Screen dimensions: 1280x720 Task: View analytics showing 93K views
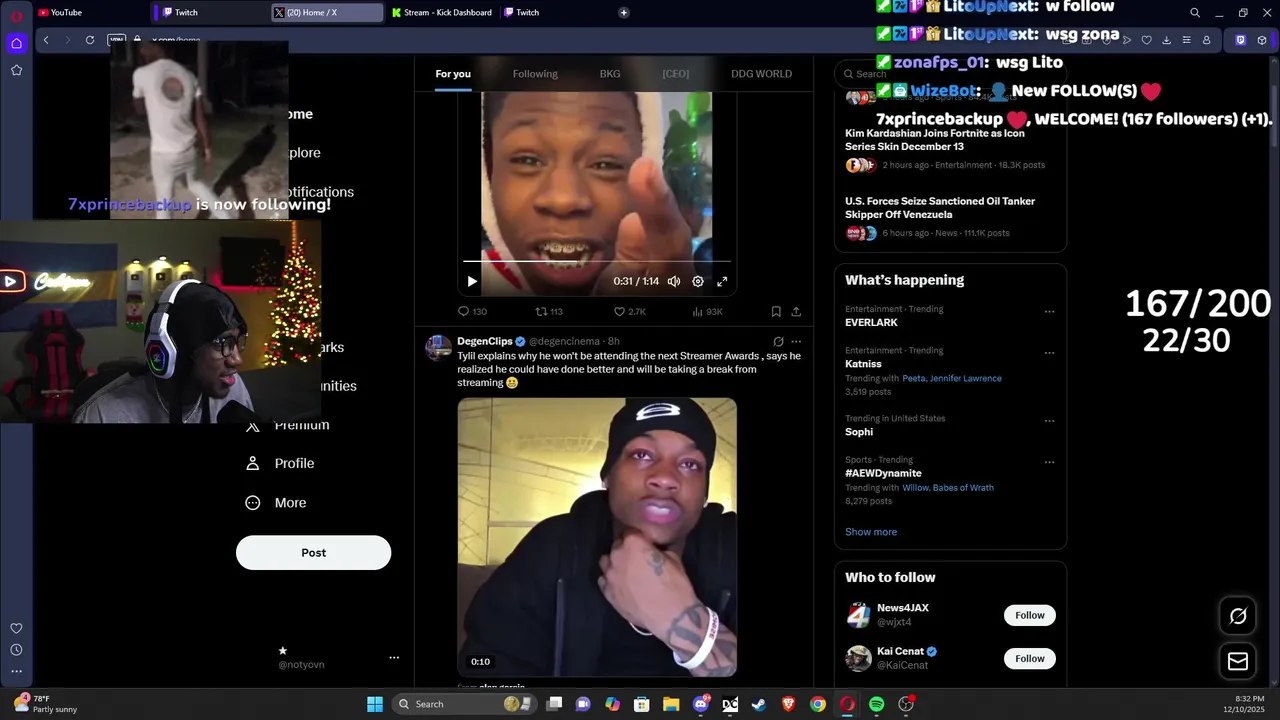click(x=708, y=311)
